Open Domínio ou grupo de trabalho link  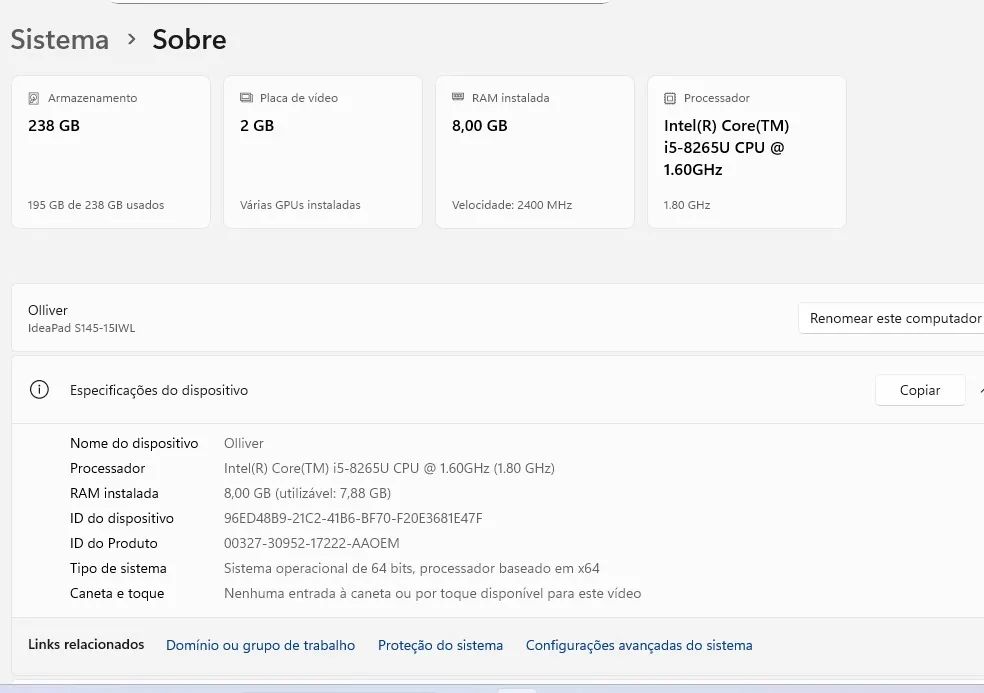tap(260, 645)
